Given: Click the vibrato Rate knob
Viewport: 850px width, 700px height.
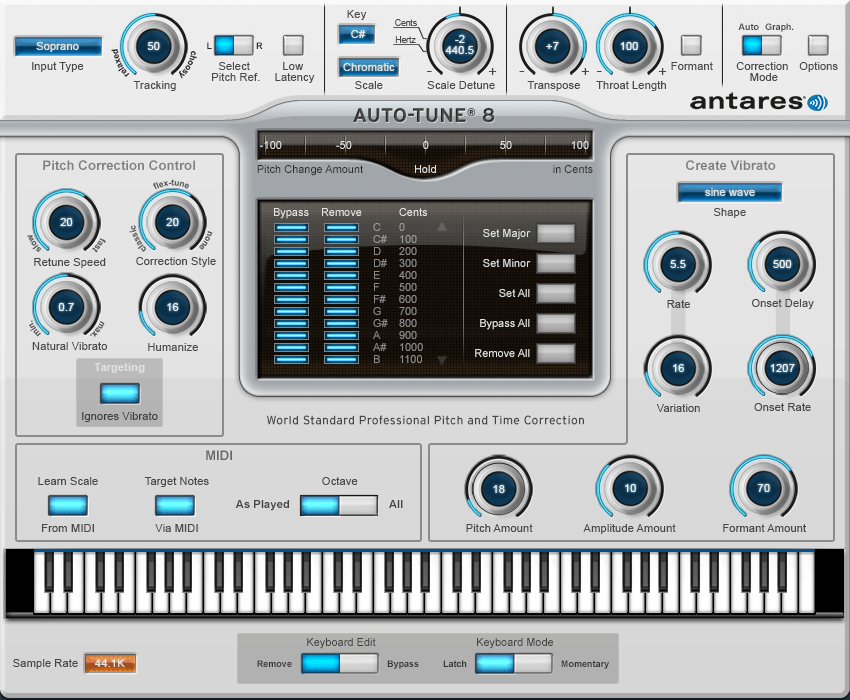Looking at the screenshot, I should coord(678,264).
